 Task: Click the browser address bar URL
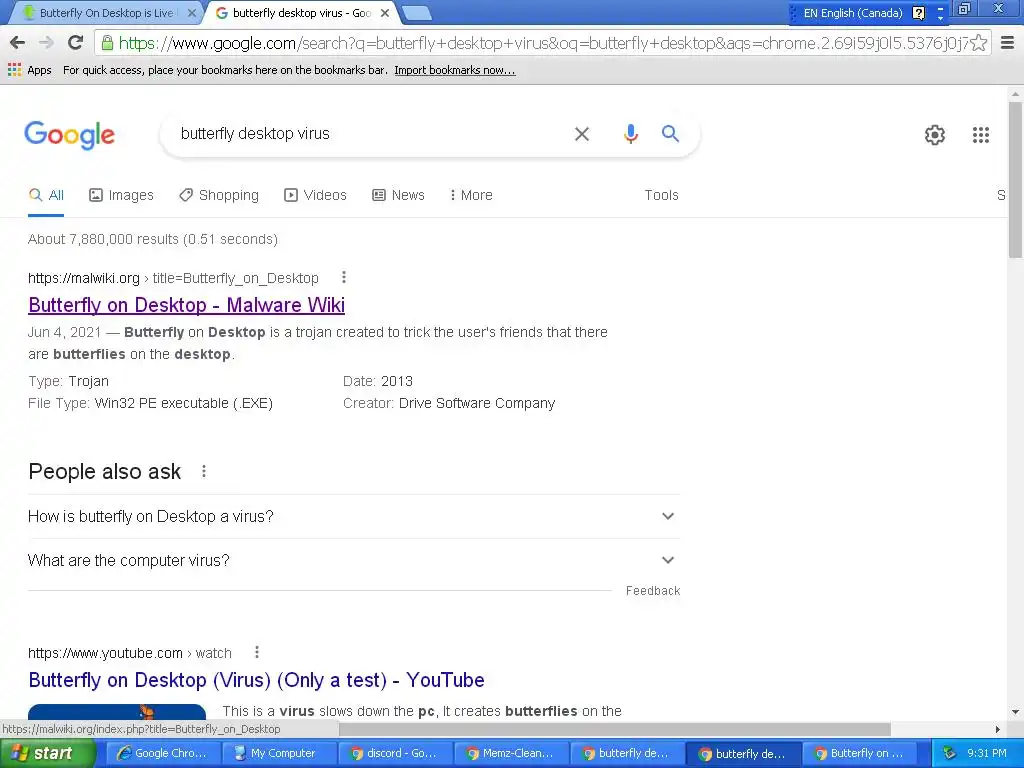[x=543, y=43]
